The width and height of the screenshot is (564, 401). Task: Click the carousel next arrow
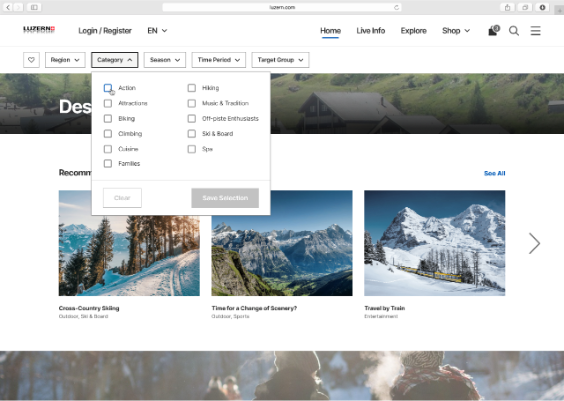click(x=534, y=243)
